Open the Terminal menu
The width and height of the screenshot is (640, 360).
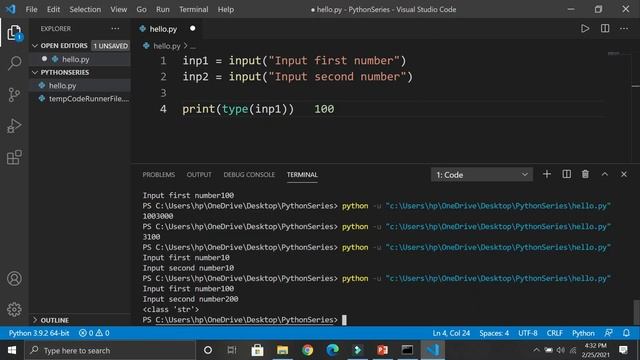point(193,9)
